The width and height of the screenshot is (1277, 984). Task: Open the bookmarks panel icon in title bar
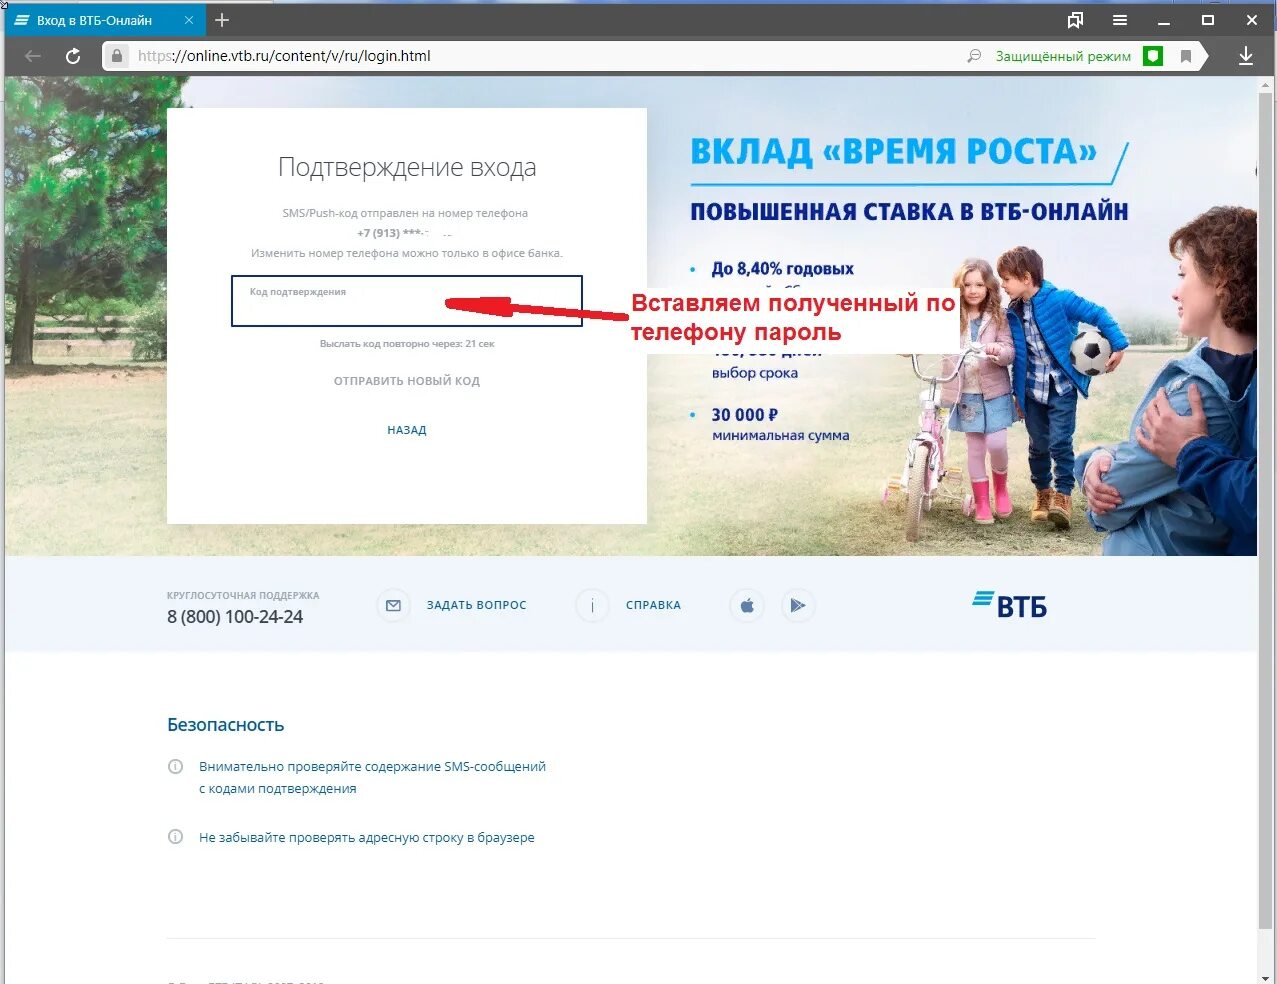1075,20
